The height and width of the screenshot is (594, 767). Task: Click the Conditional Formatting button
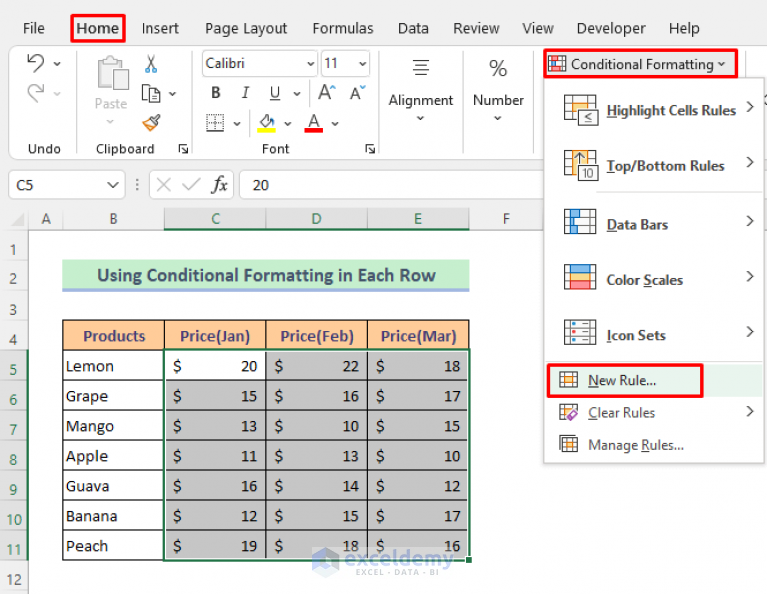pos(640,64)
